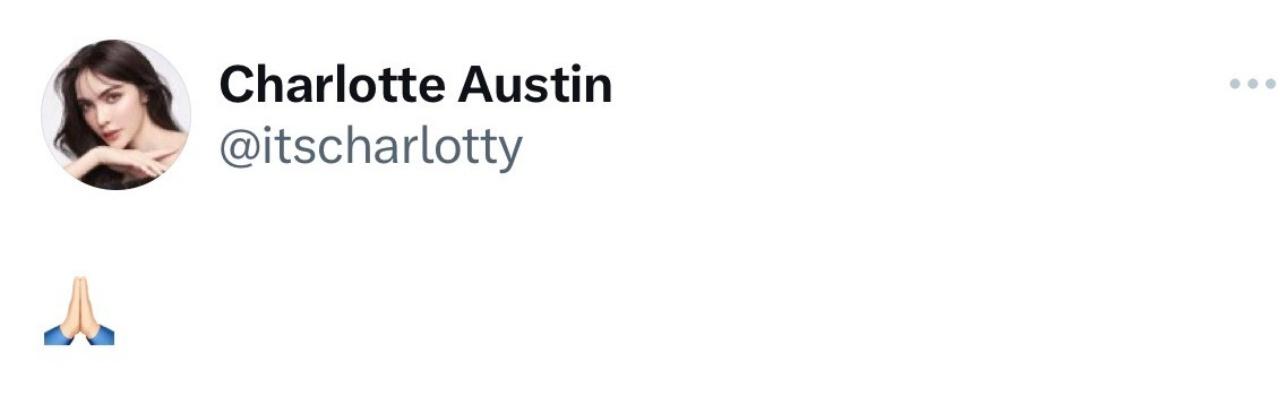The width and height of the screenshot is (1280, 413).
Task: Expand the tweet's ellipsis overflow menu
Action: pyautogui.click(x=1251, y=84)
